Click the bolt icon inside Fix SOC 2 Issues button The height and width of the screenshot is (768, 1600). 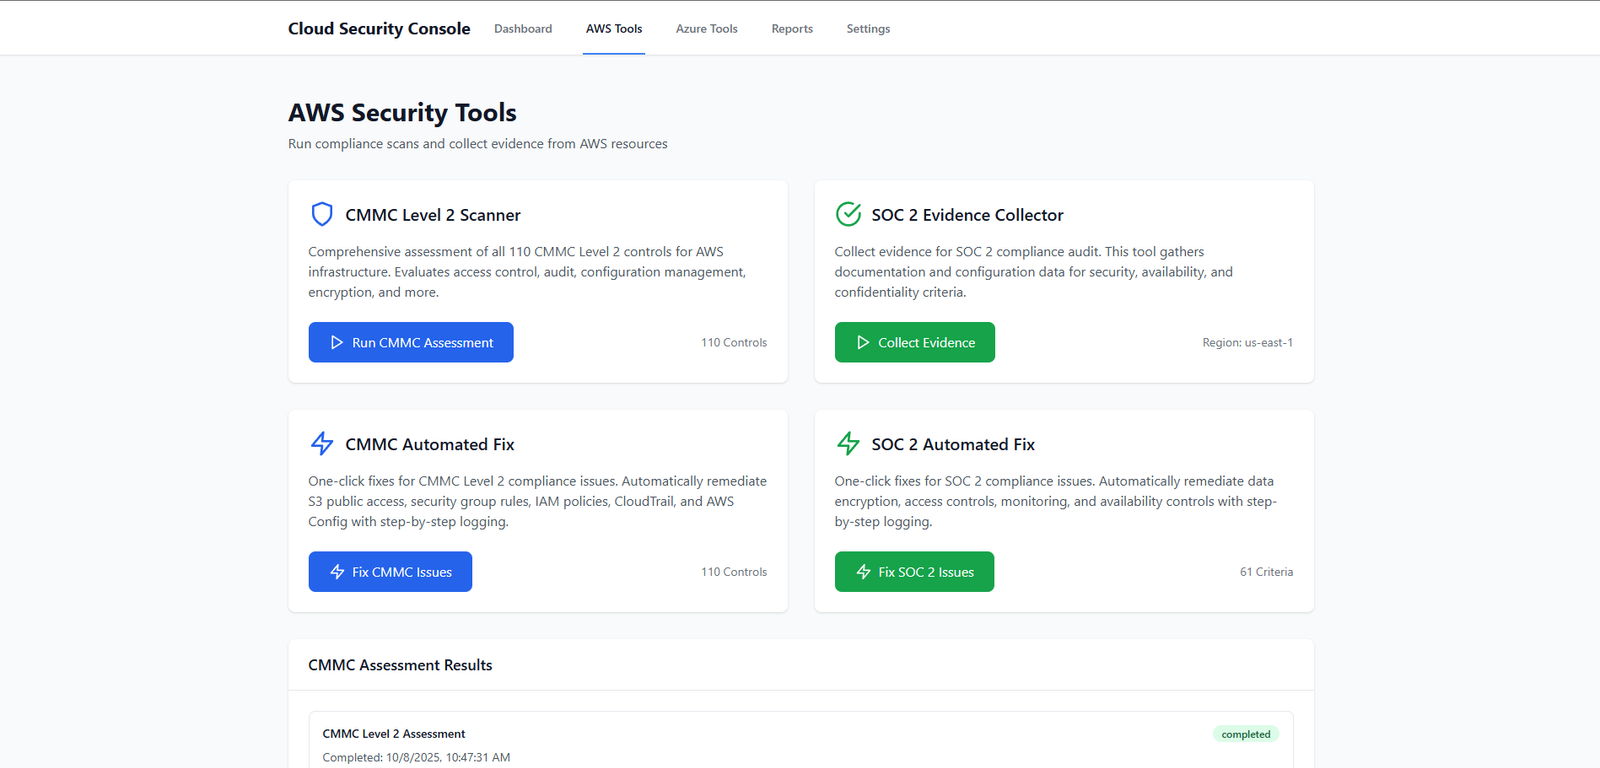(x=863, y=572)
